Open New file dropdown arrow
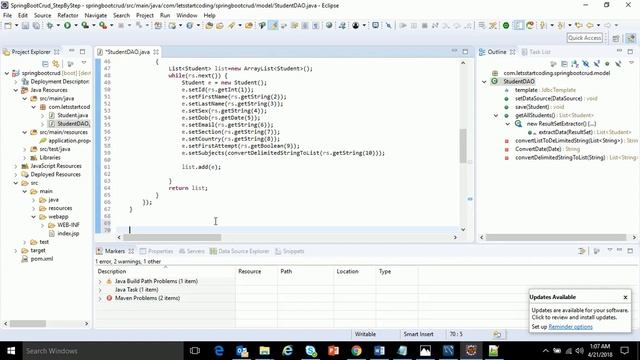The image size is (640, 360). (x=16, y=26)
